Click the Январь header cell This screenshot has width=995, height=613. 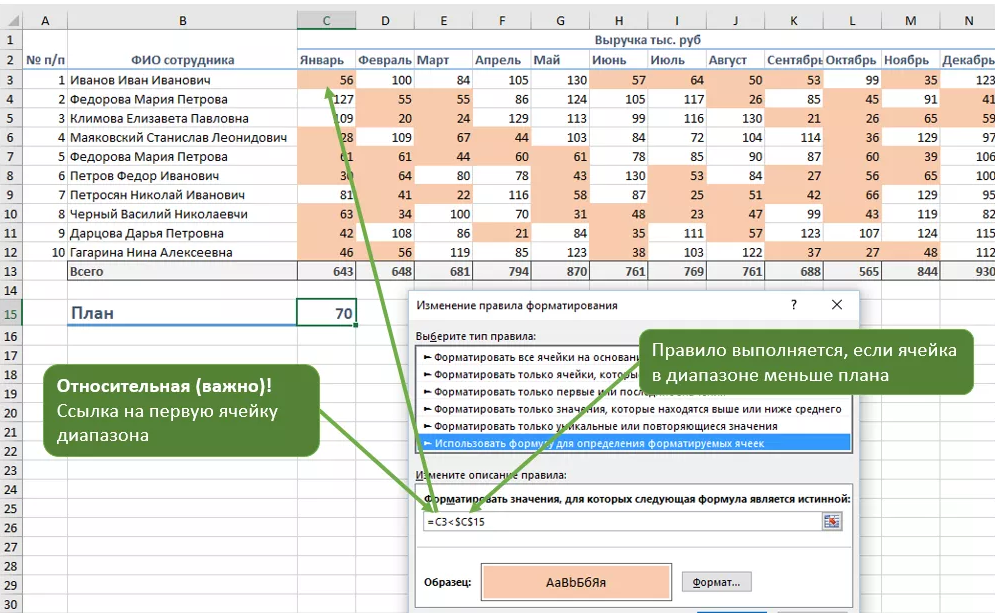pyautogui.click(x=326, y=60)
